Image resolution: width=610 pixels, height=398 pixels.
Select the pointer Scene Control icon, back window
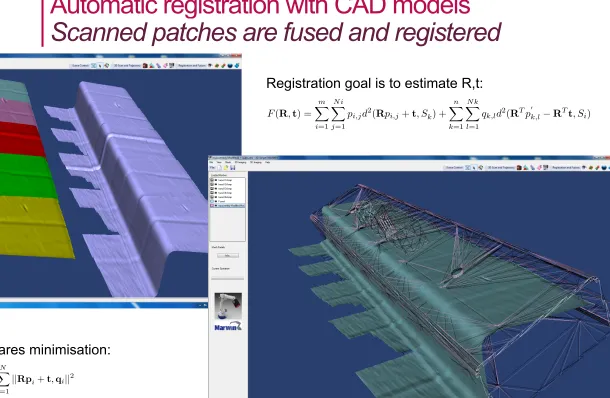100,65
